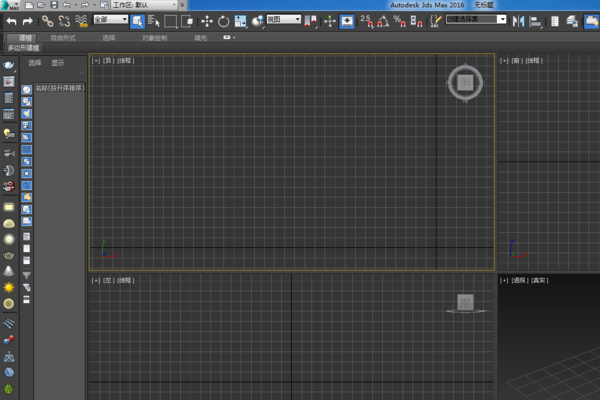Viewport: 600px width, 400px height.
Task: Click the ViewCube in top viewport
Action: point(464,83)
